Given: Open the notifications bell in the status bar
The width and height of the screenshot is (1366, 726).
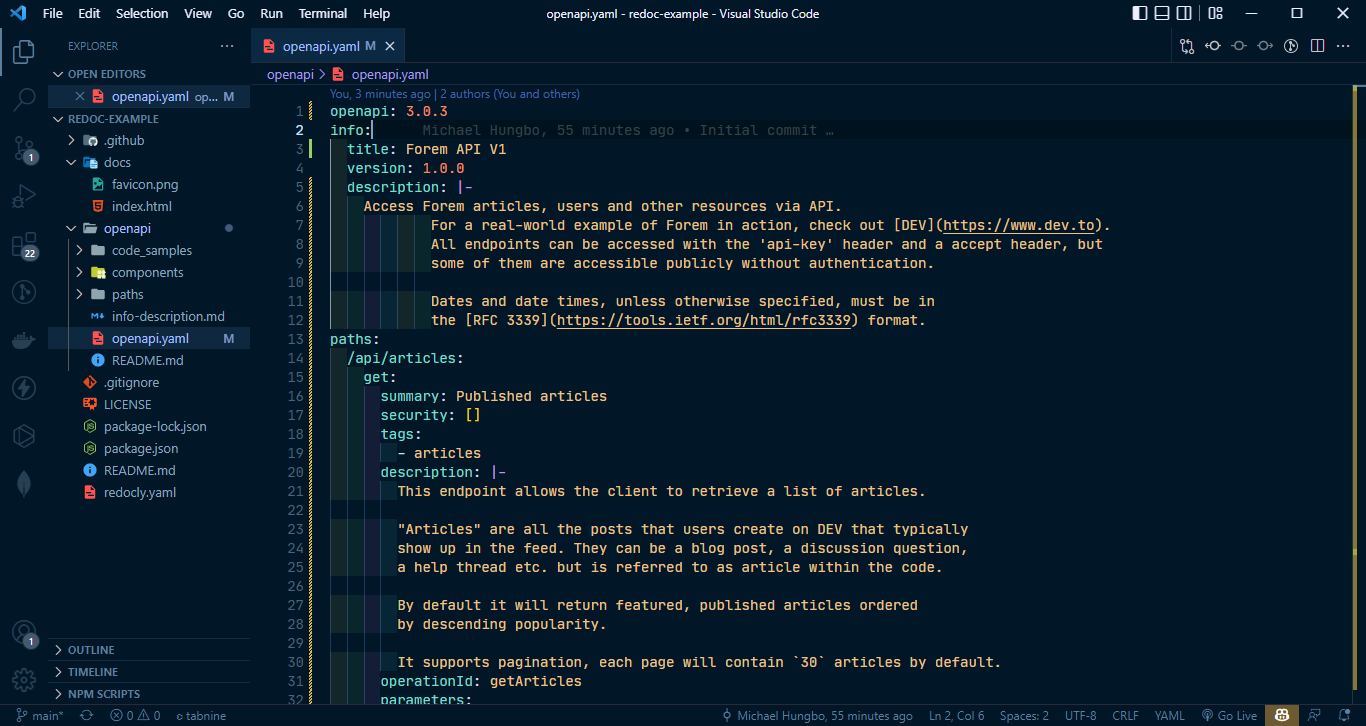Looking at the screenshot, I should point(1344,715).
